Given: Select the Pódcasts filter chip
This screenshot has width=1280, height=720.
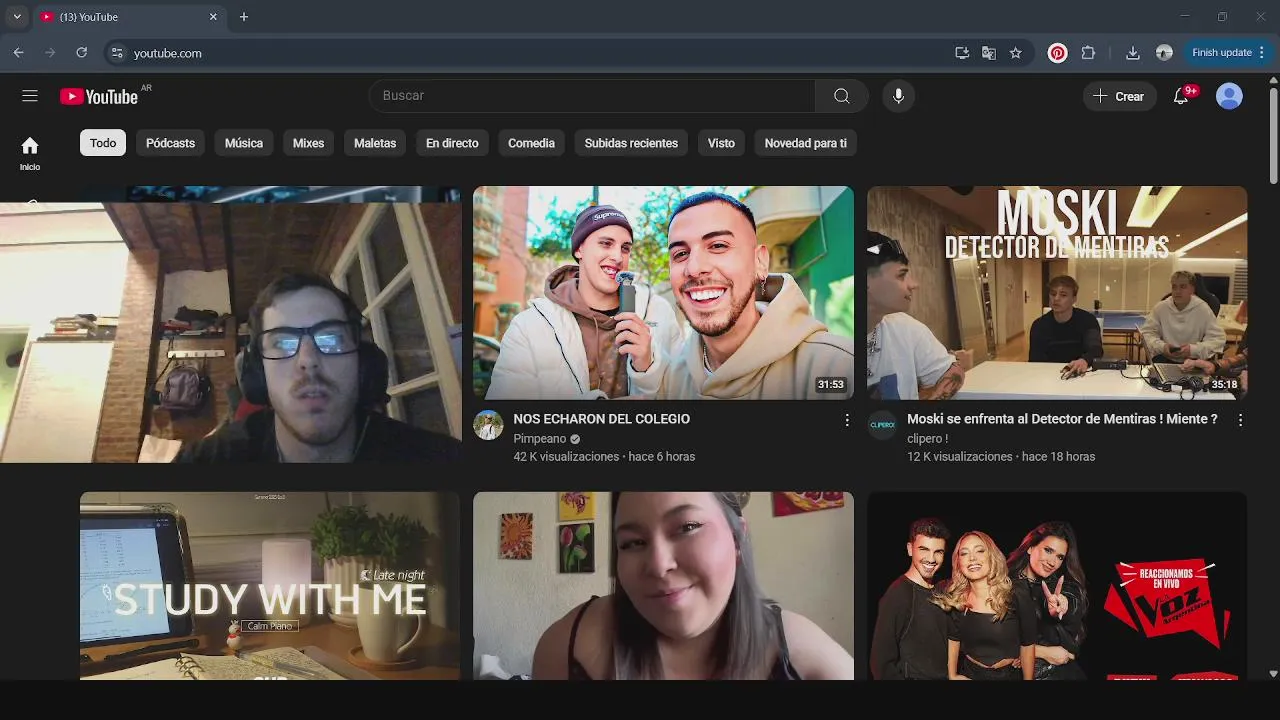Looking at the screenshot, I should click(170, 143).
